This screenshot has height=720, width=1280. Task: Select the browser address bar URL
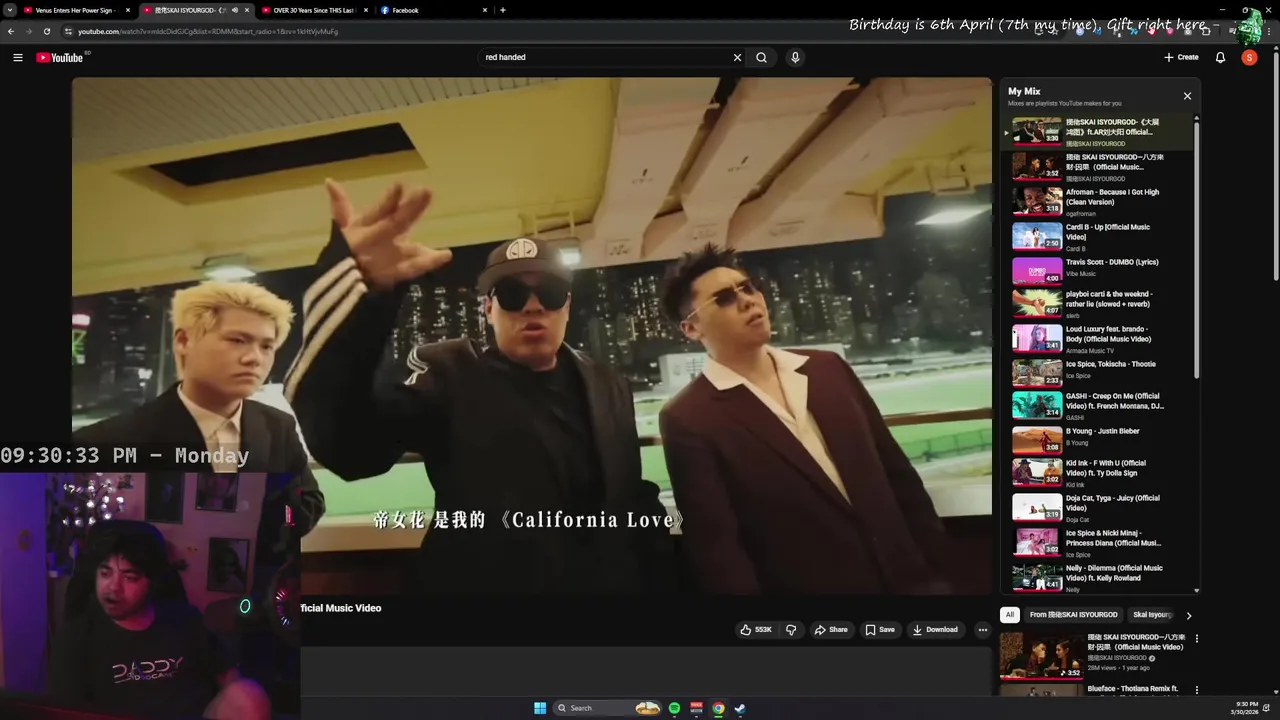pyautogui.click(x=208, y=31)
